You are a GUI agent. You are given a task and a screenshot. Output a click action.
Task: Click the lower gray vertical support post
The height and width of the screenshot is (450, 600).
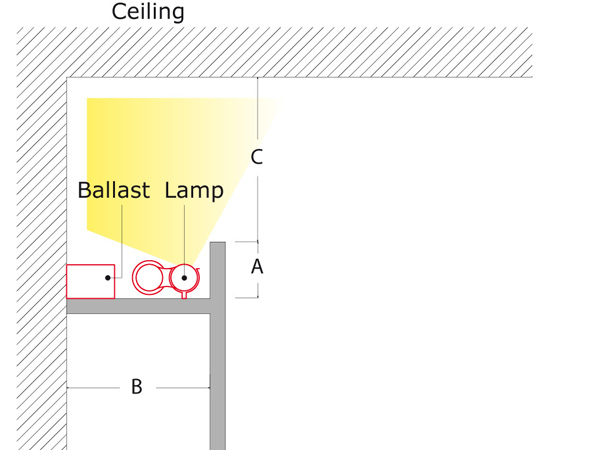(218, 382)
